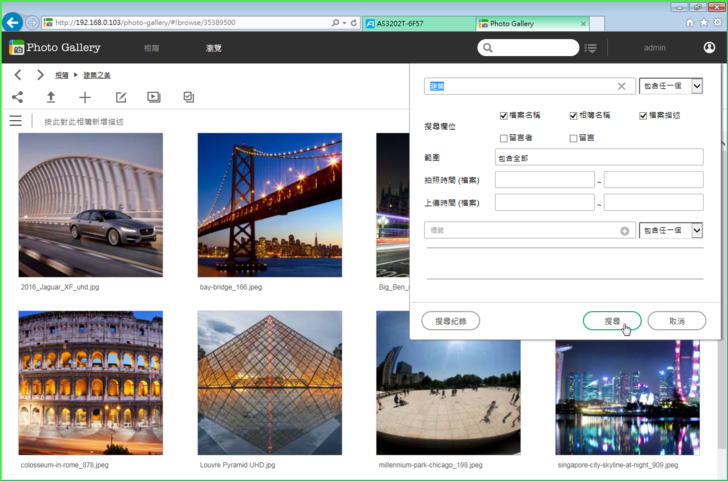Clear the keyword field with X icon
Viewport: 728px width, 481px height.
(621, 87)
